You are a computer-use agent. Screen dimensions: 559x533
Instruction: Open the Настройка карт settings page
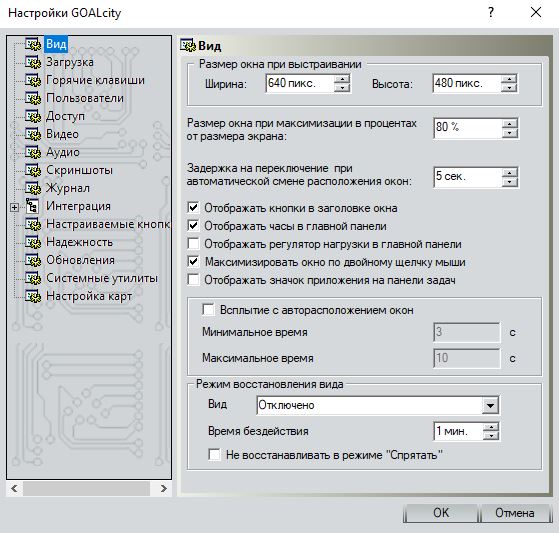coord(89,296)
